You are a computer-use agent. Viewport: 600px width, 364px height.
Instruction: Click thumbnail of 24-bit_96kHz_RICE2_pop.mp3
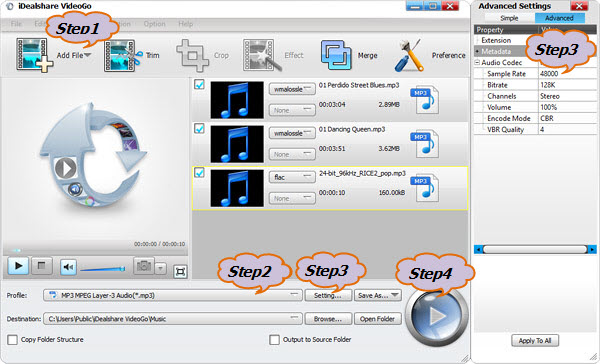(237, 188)
